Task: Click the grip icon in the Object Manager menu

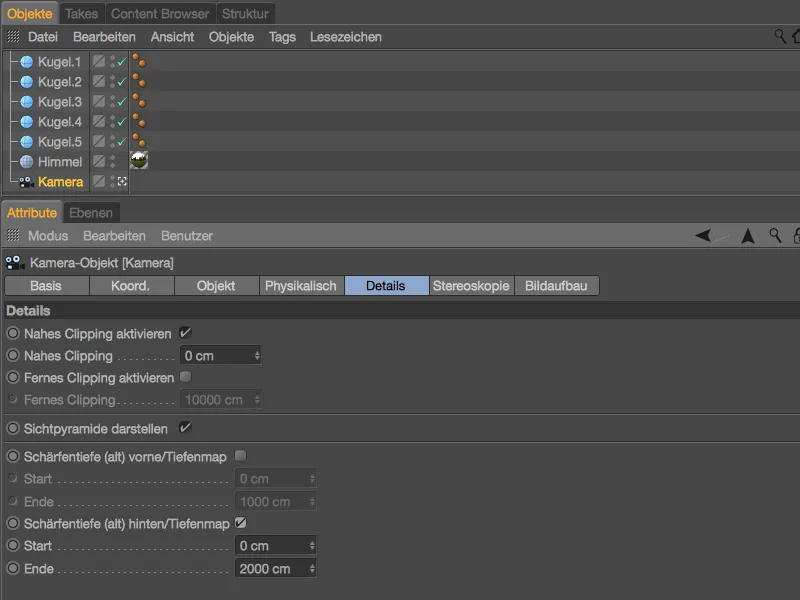Action: [x=13, y=36]
